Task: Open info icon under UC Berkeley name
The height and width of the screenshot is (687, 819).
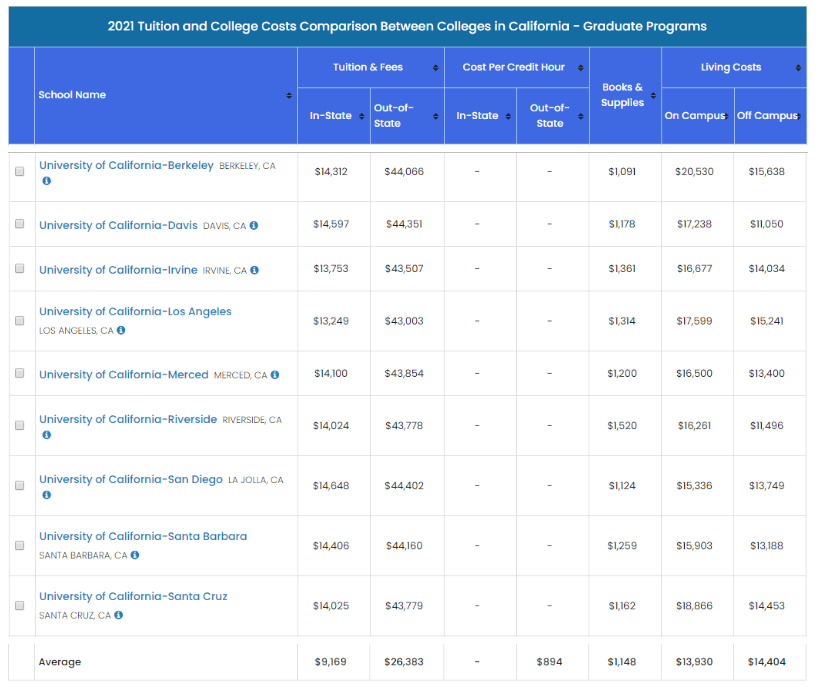Action: pos(46,181)
